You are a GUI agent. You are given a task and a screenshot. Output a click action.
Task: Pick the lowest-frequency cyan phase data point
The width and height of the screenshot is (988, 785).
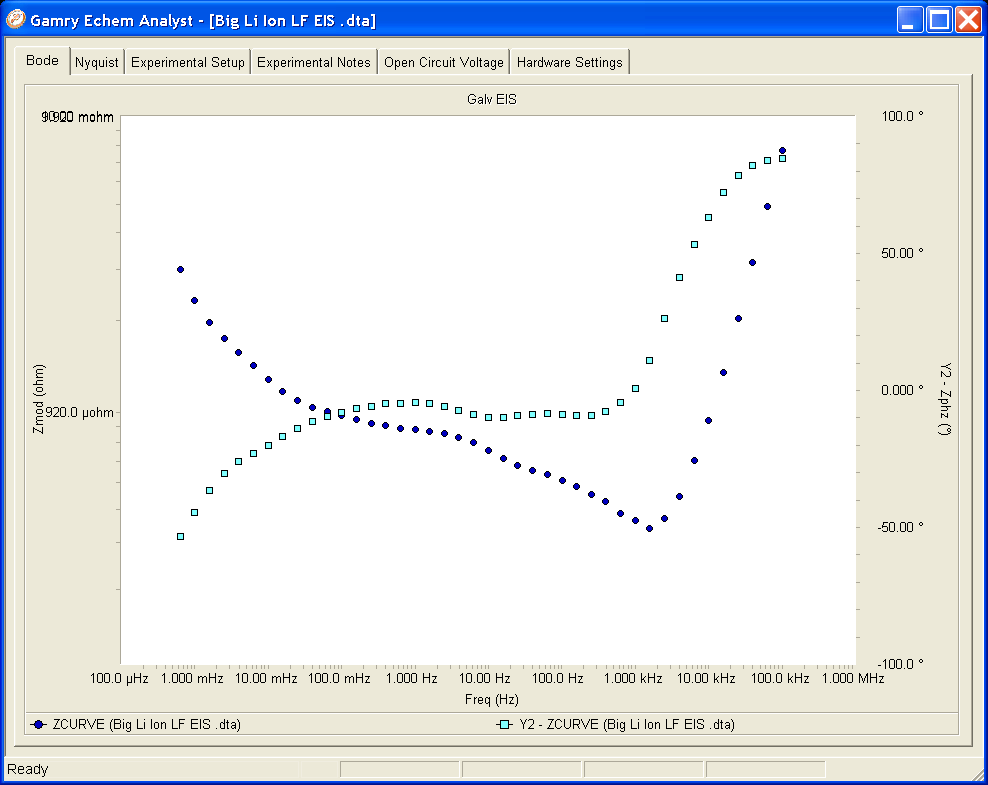coord(180,537)
